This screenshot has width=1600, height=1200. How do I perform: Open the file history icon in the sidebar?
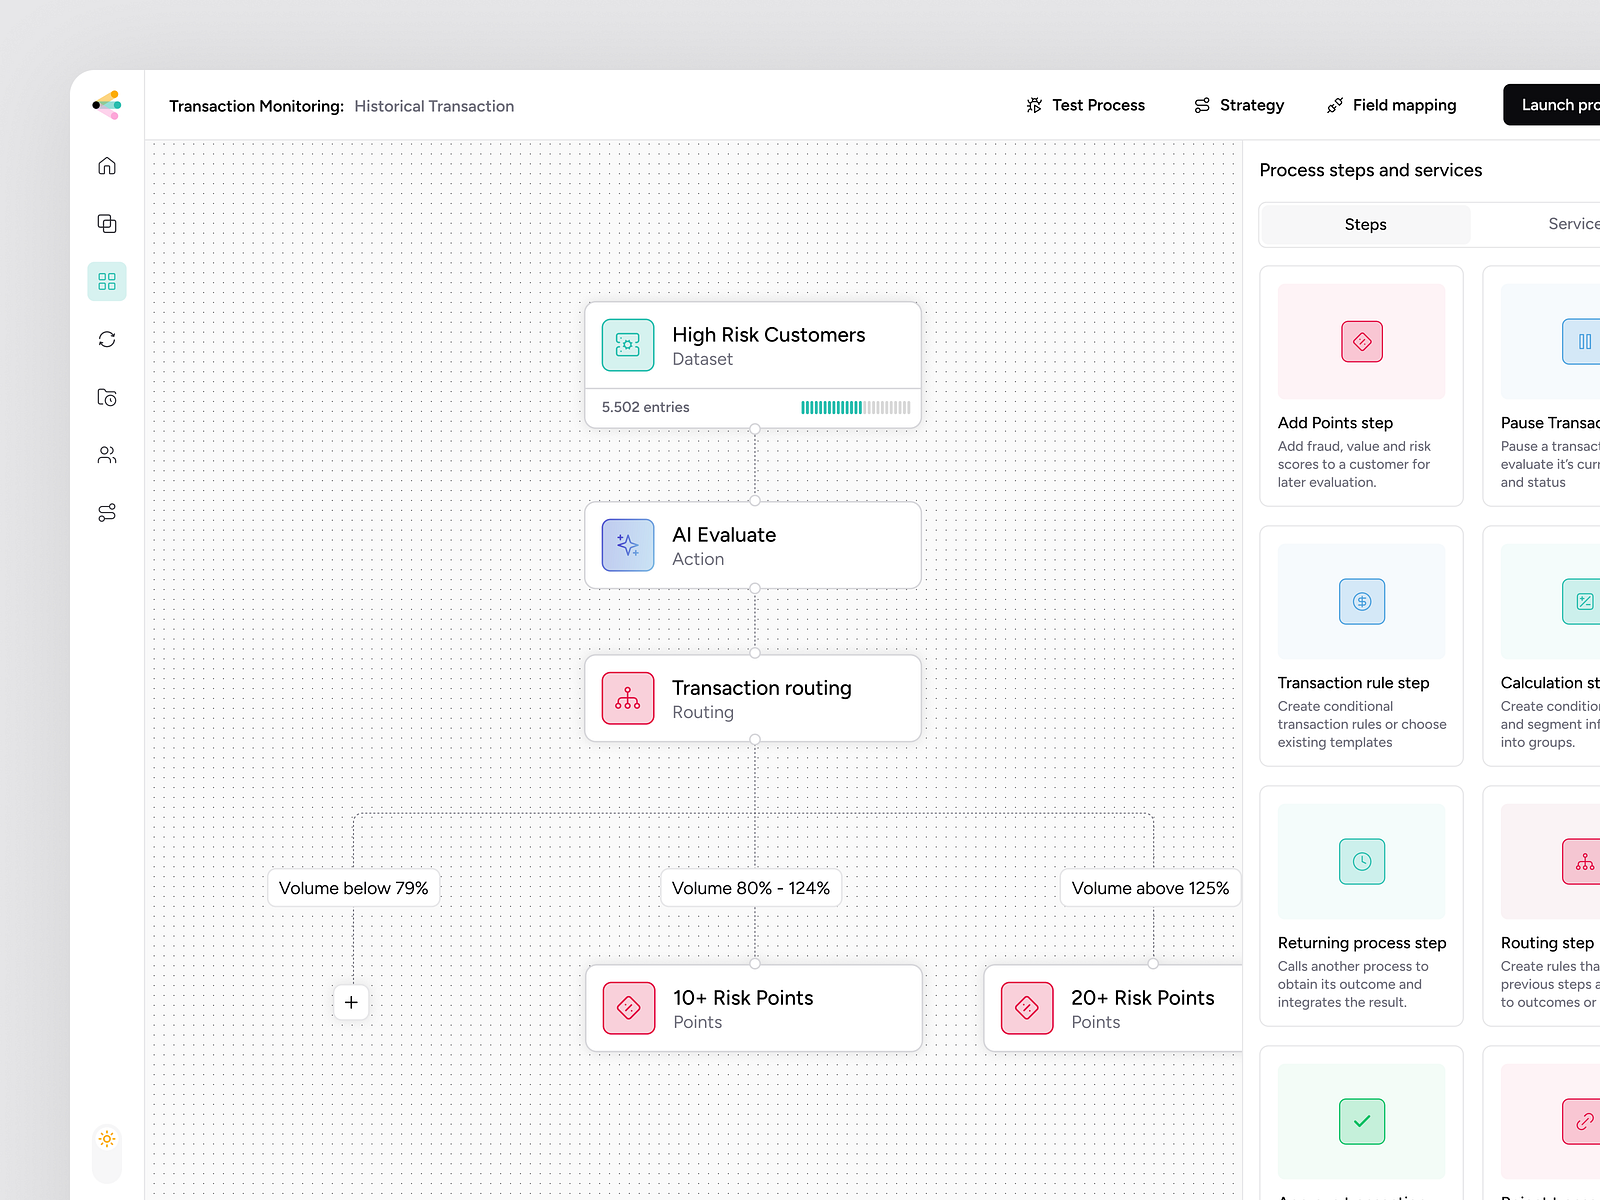[106, 397]
